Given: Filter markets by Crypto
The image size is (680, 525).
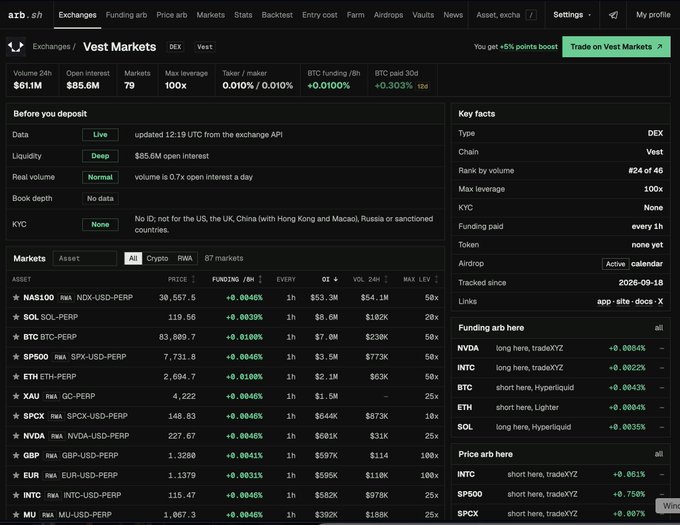Looking at the screenshot, I should coord(157,258).
